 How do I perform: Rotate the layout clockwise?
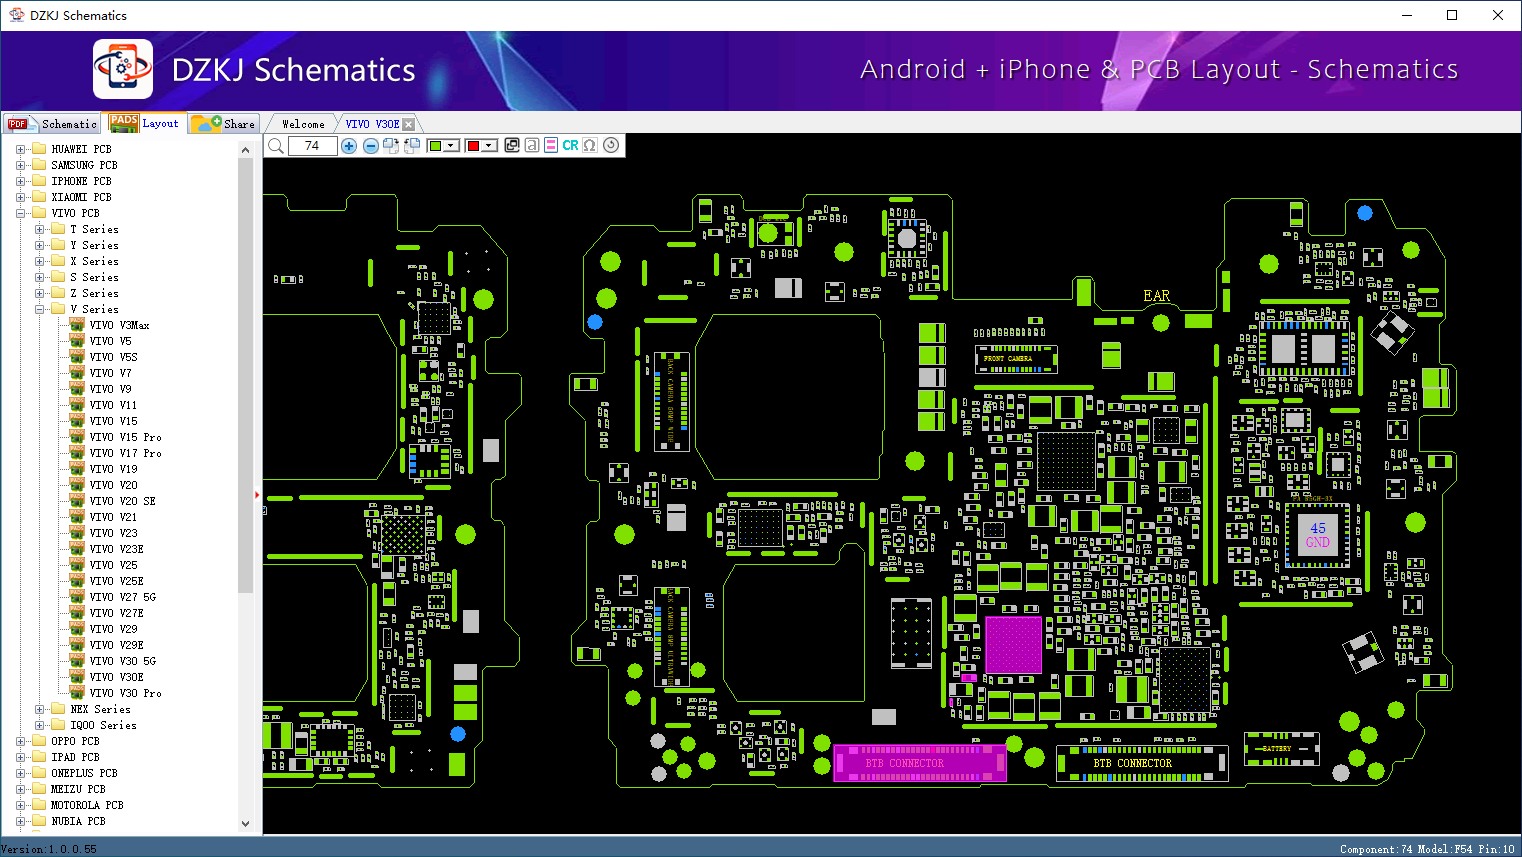pos(391,146)
